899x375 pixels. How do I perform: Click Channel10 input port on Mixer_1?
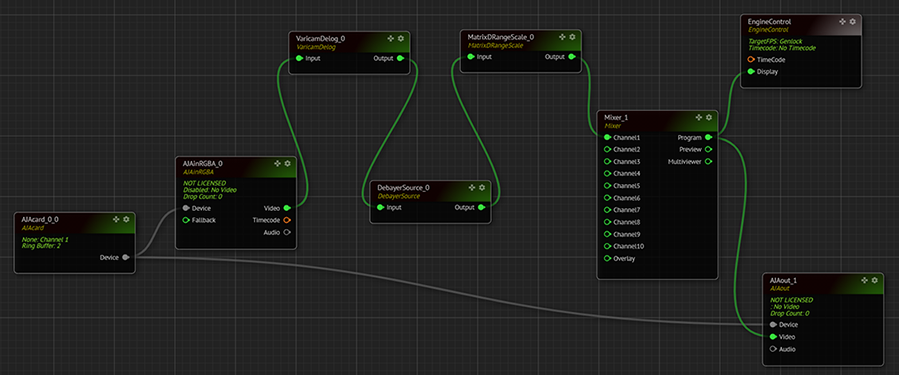click(608, 246)
